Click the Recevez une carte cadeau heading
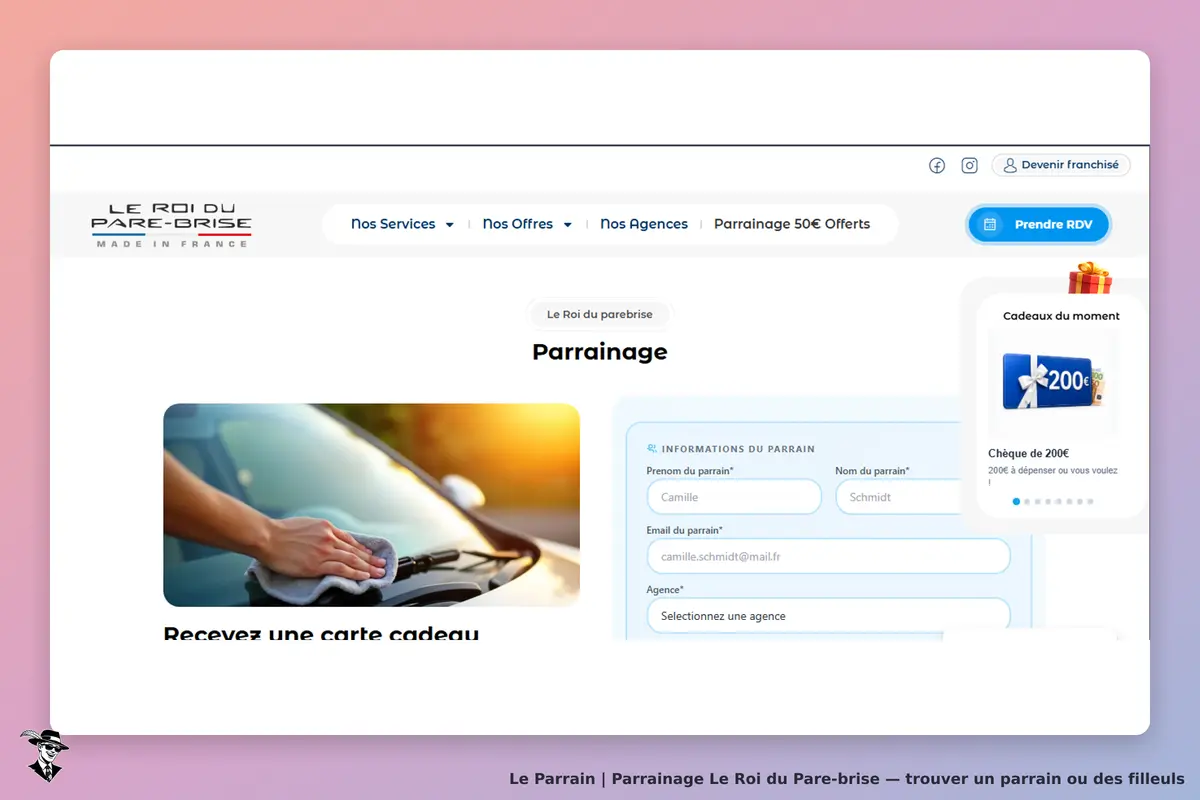1200x800 pixels. coord(321,633)
